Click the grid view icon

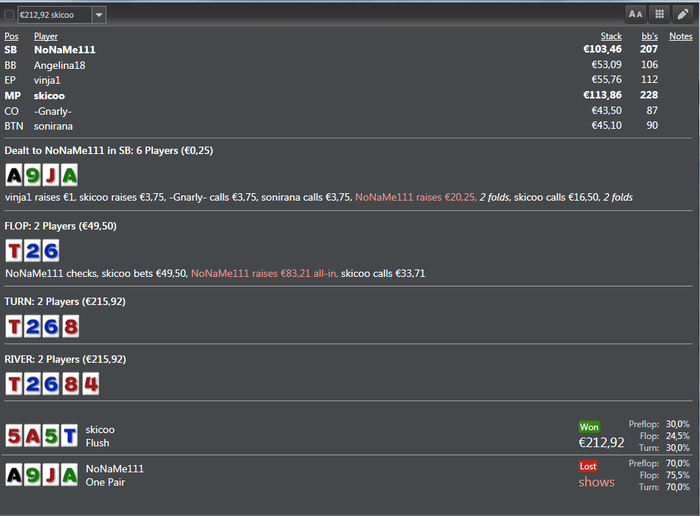click(x=659, y=14)
